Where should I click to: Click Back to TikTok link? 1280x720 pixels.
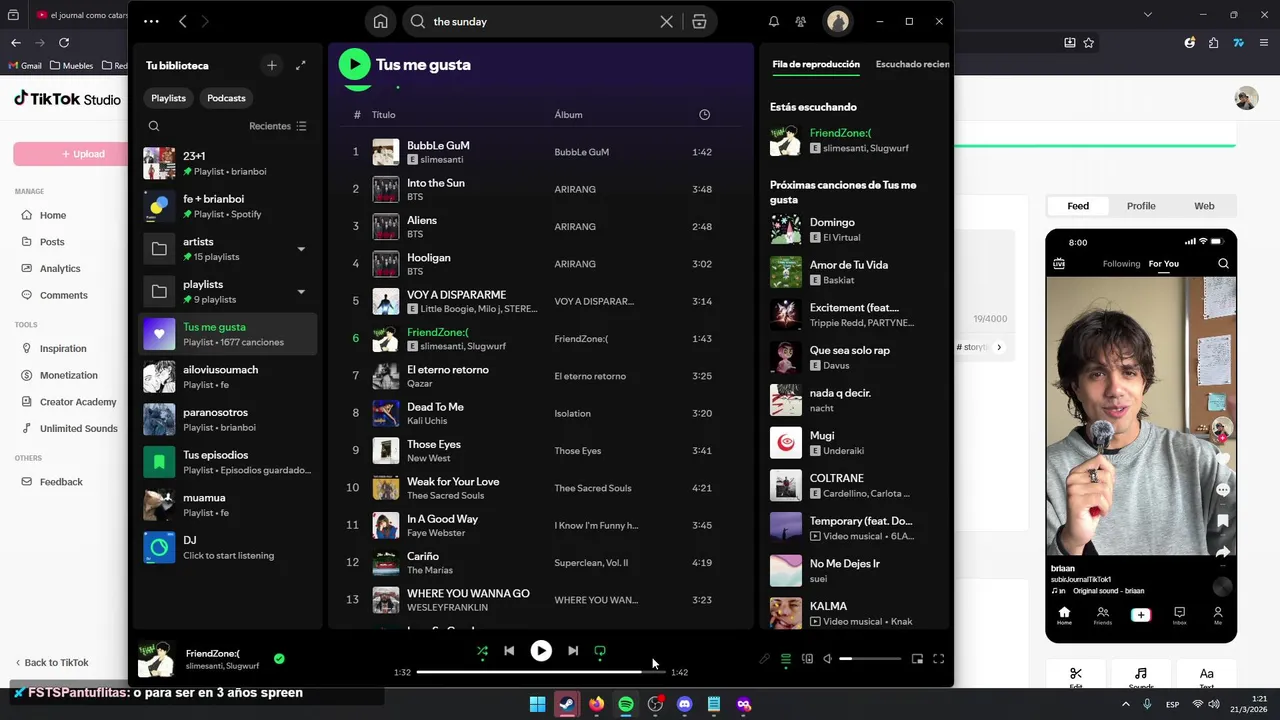tap(52, 662)
